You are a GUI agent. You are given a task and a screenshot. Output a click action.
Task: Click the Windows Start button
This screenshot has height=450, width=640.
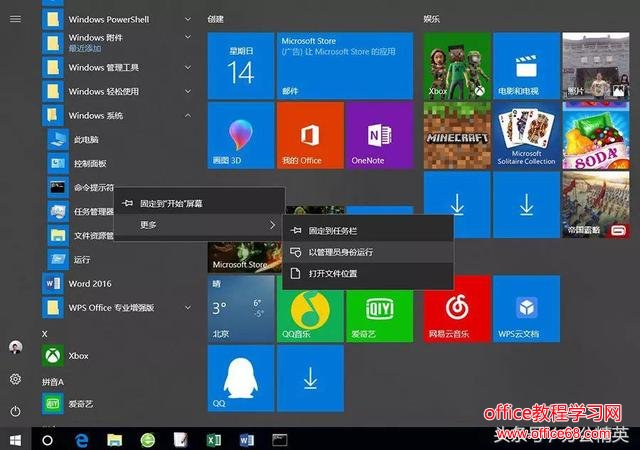coord(16,440)
